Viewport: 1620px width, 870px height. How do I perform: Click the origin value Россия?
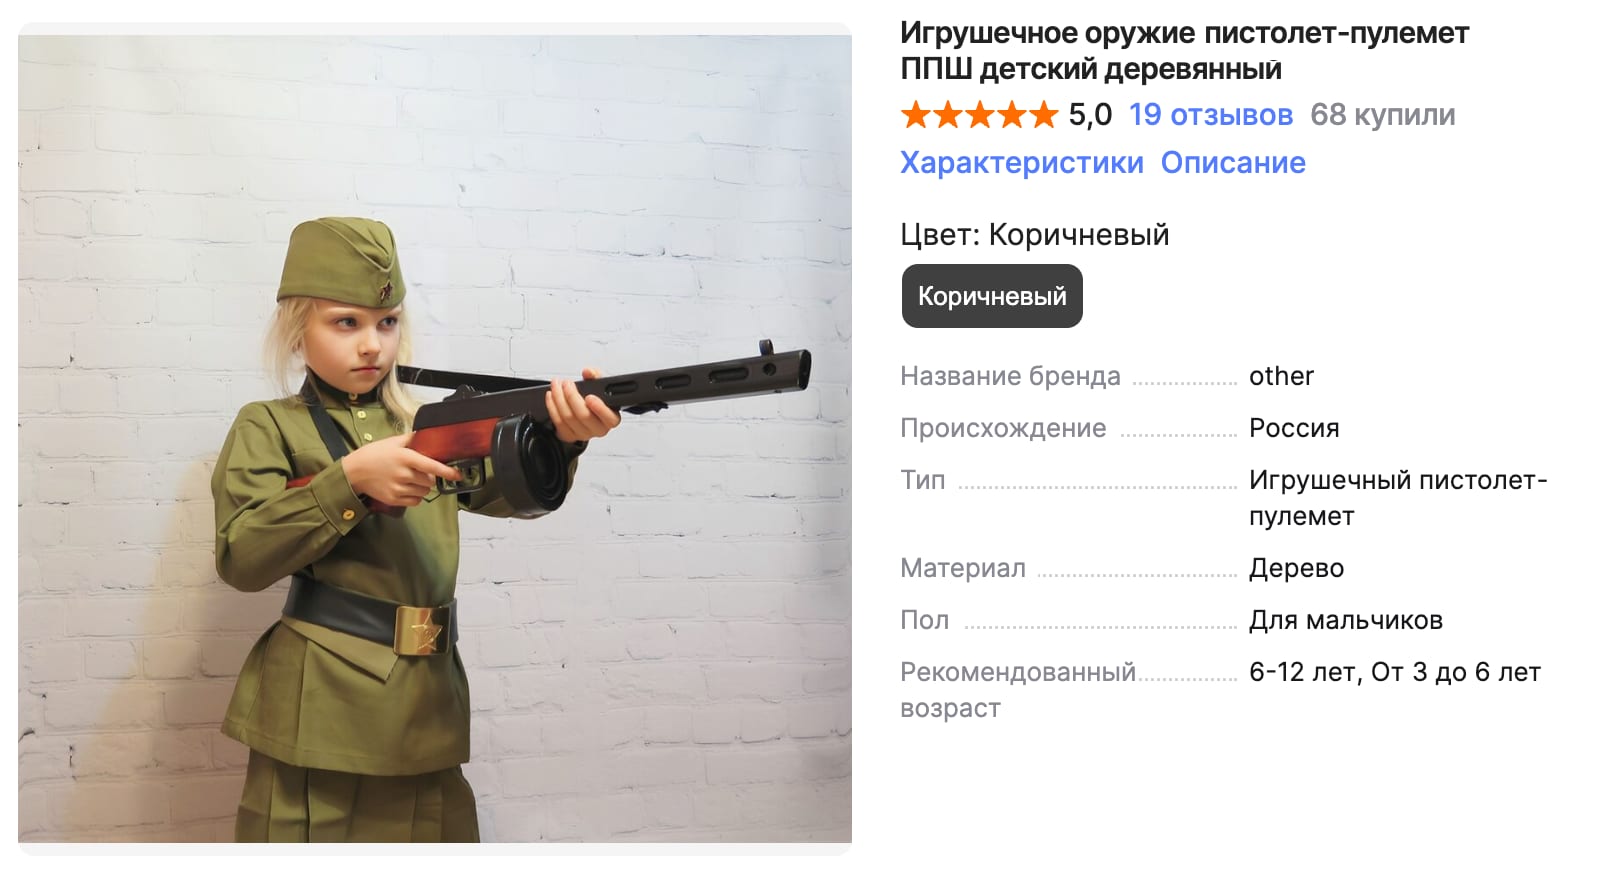click(1294, 428)
